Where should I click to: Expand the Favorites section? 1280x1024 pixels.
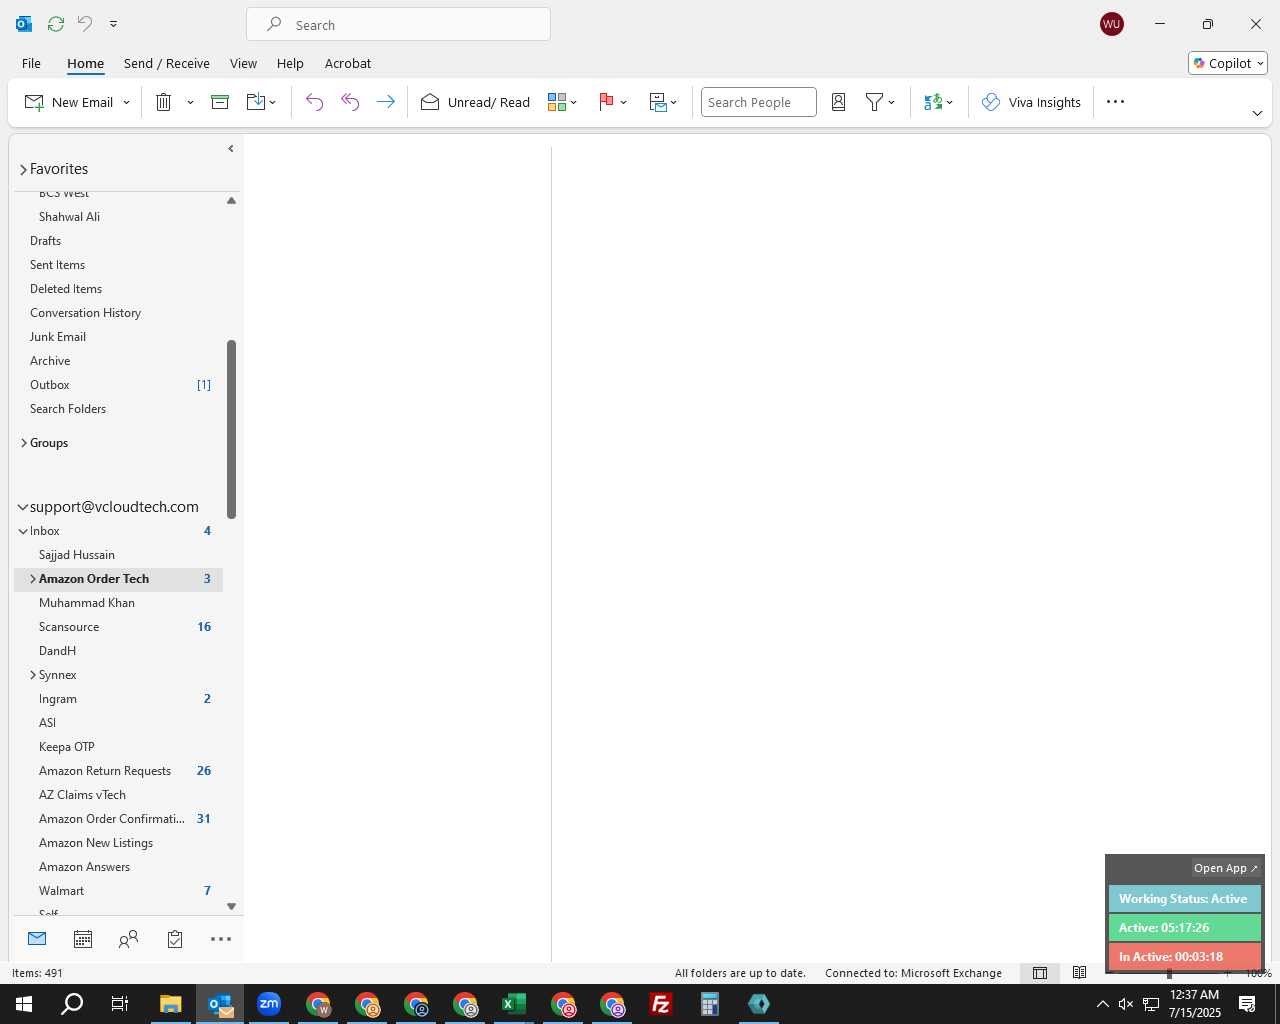pyautogui.click(x=23, y=170)
